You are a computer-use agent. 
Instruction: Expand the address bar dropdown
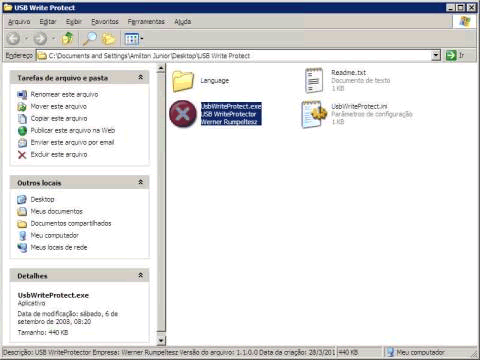click(x=436, y=55)
